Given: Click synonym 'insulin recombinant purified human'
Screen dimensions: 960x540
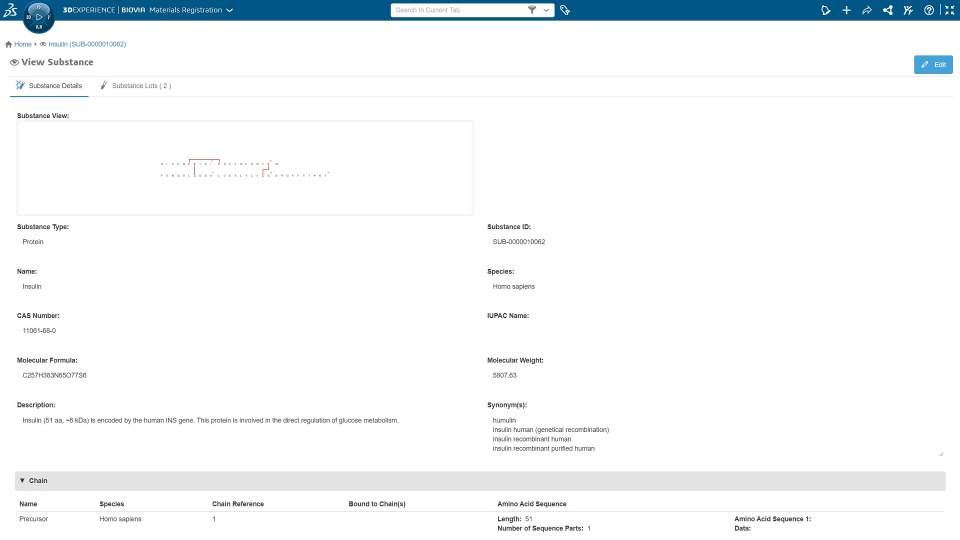Looking at the screenshot, I should point(543,449).
